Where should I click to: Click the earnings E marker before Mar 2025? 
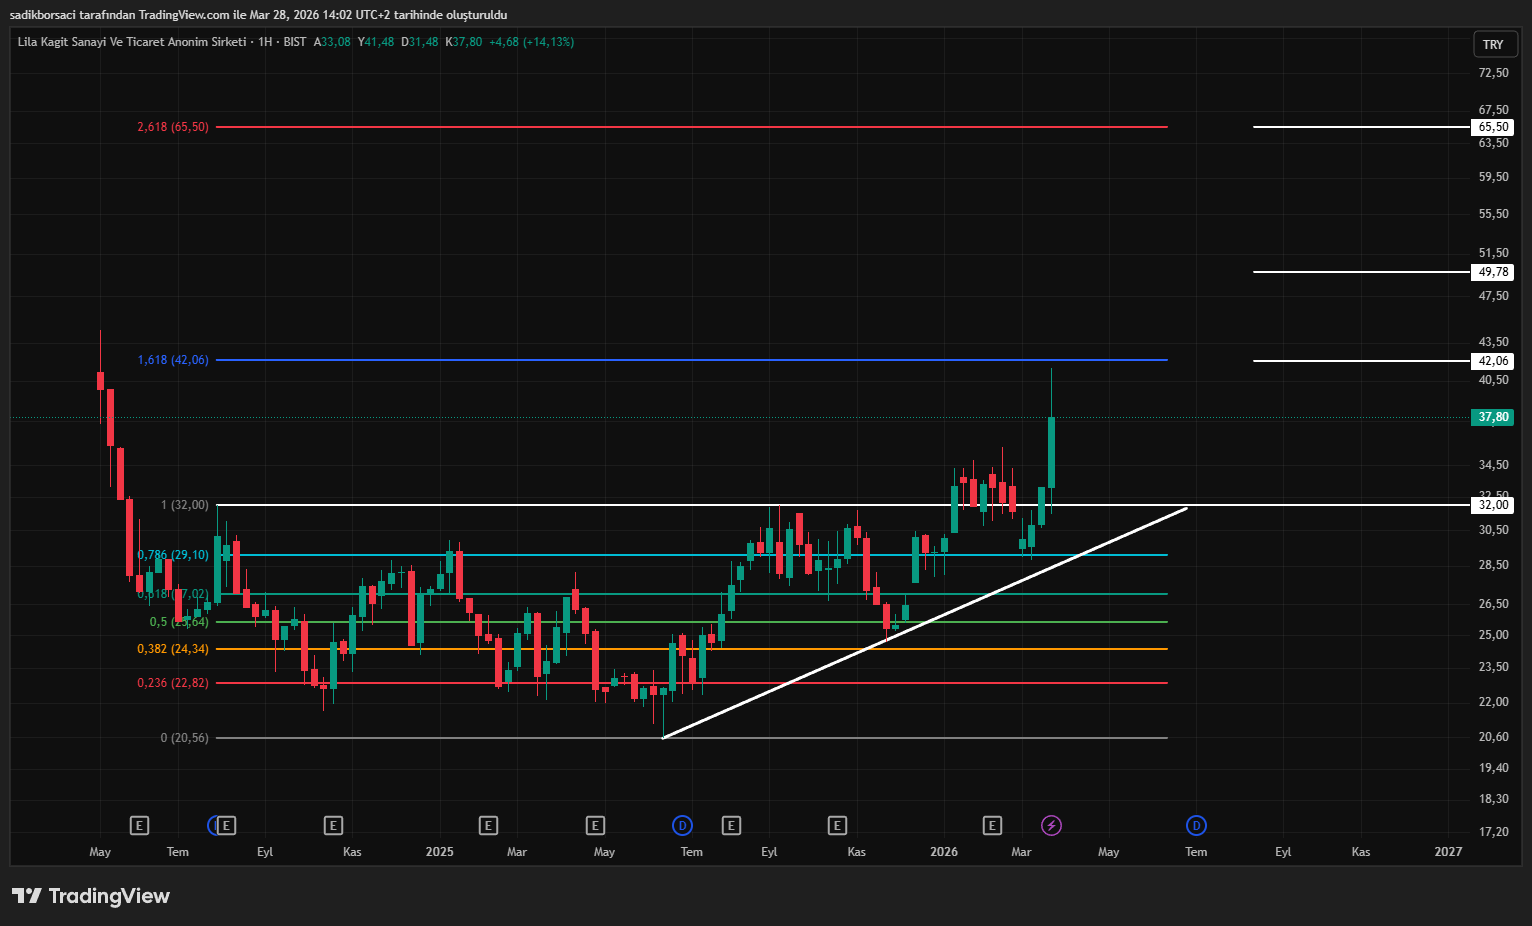(x=488, y=825)
